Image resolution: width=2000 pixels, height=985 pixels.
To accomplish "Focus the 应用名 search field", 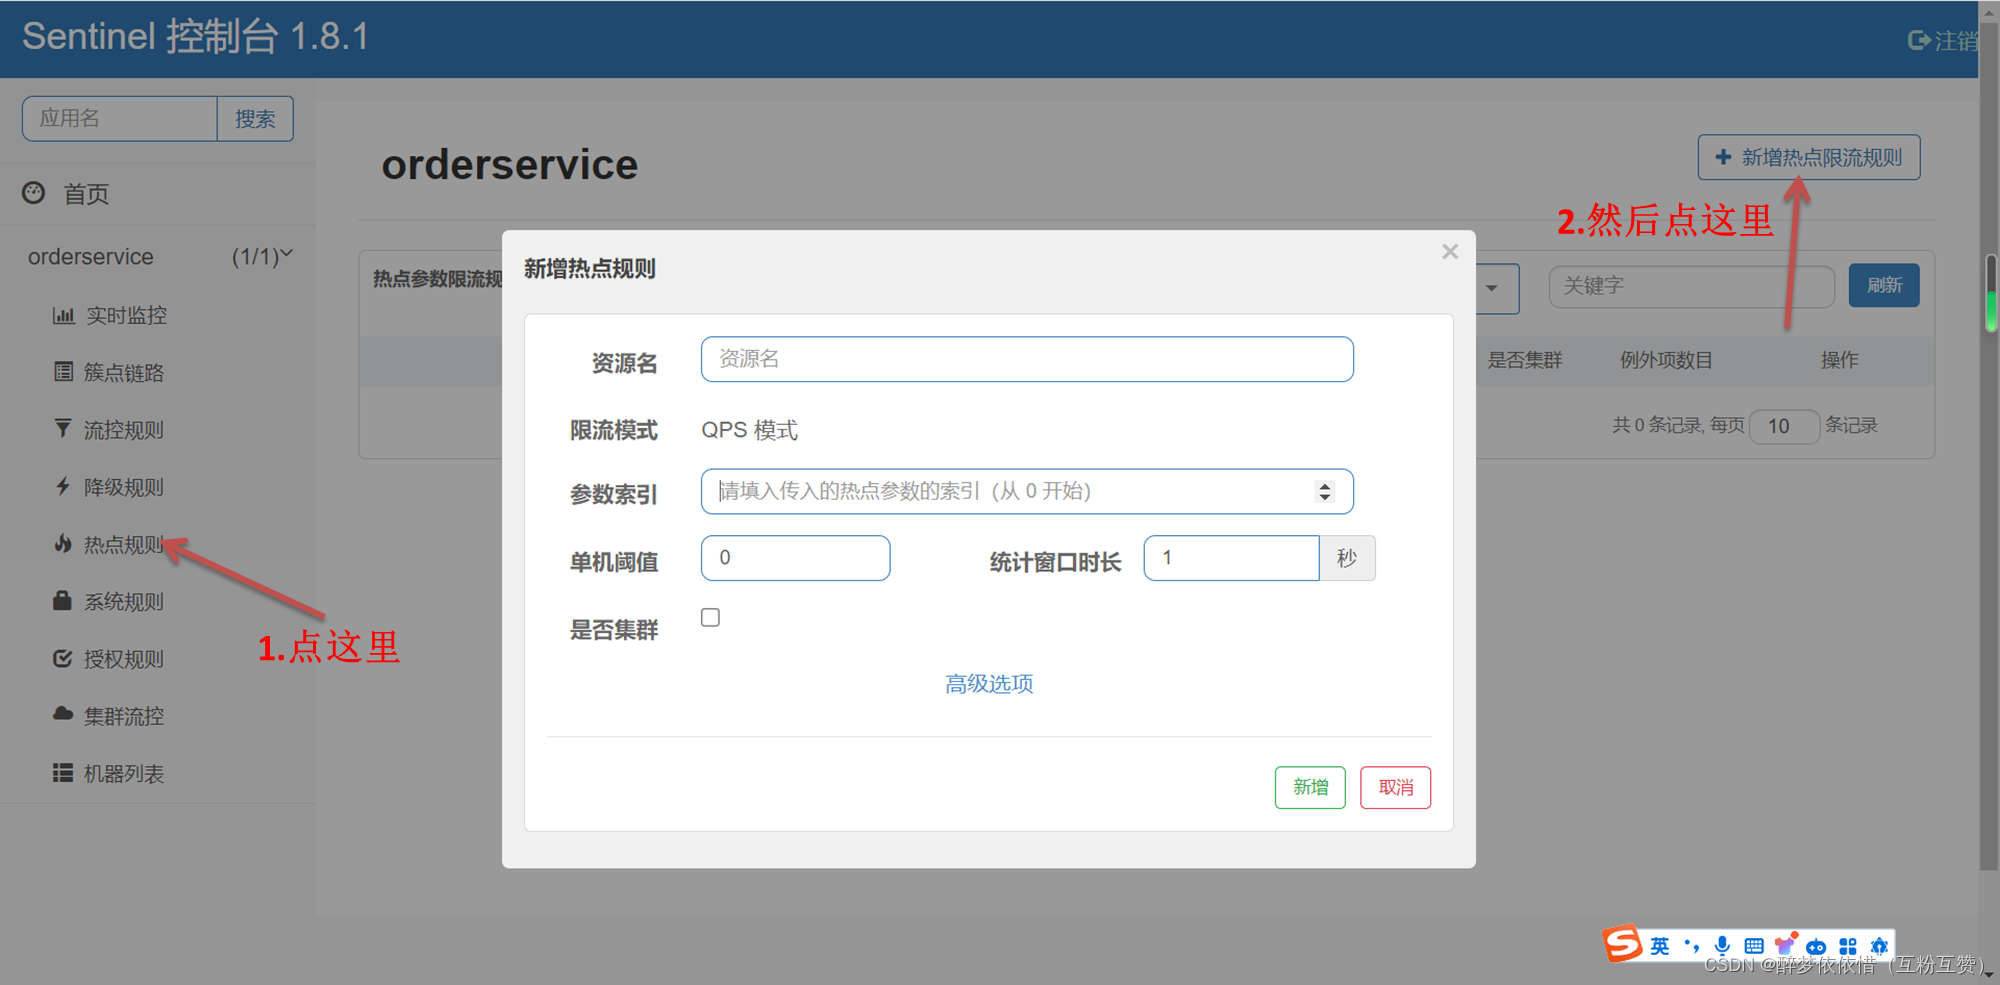I will tap(120, 119).
